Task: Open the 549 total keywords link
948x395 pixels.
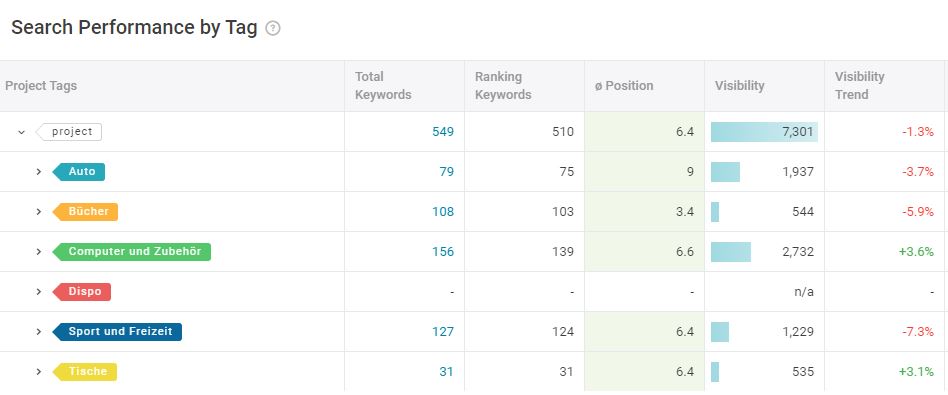Action: [443, 132]
